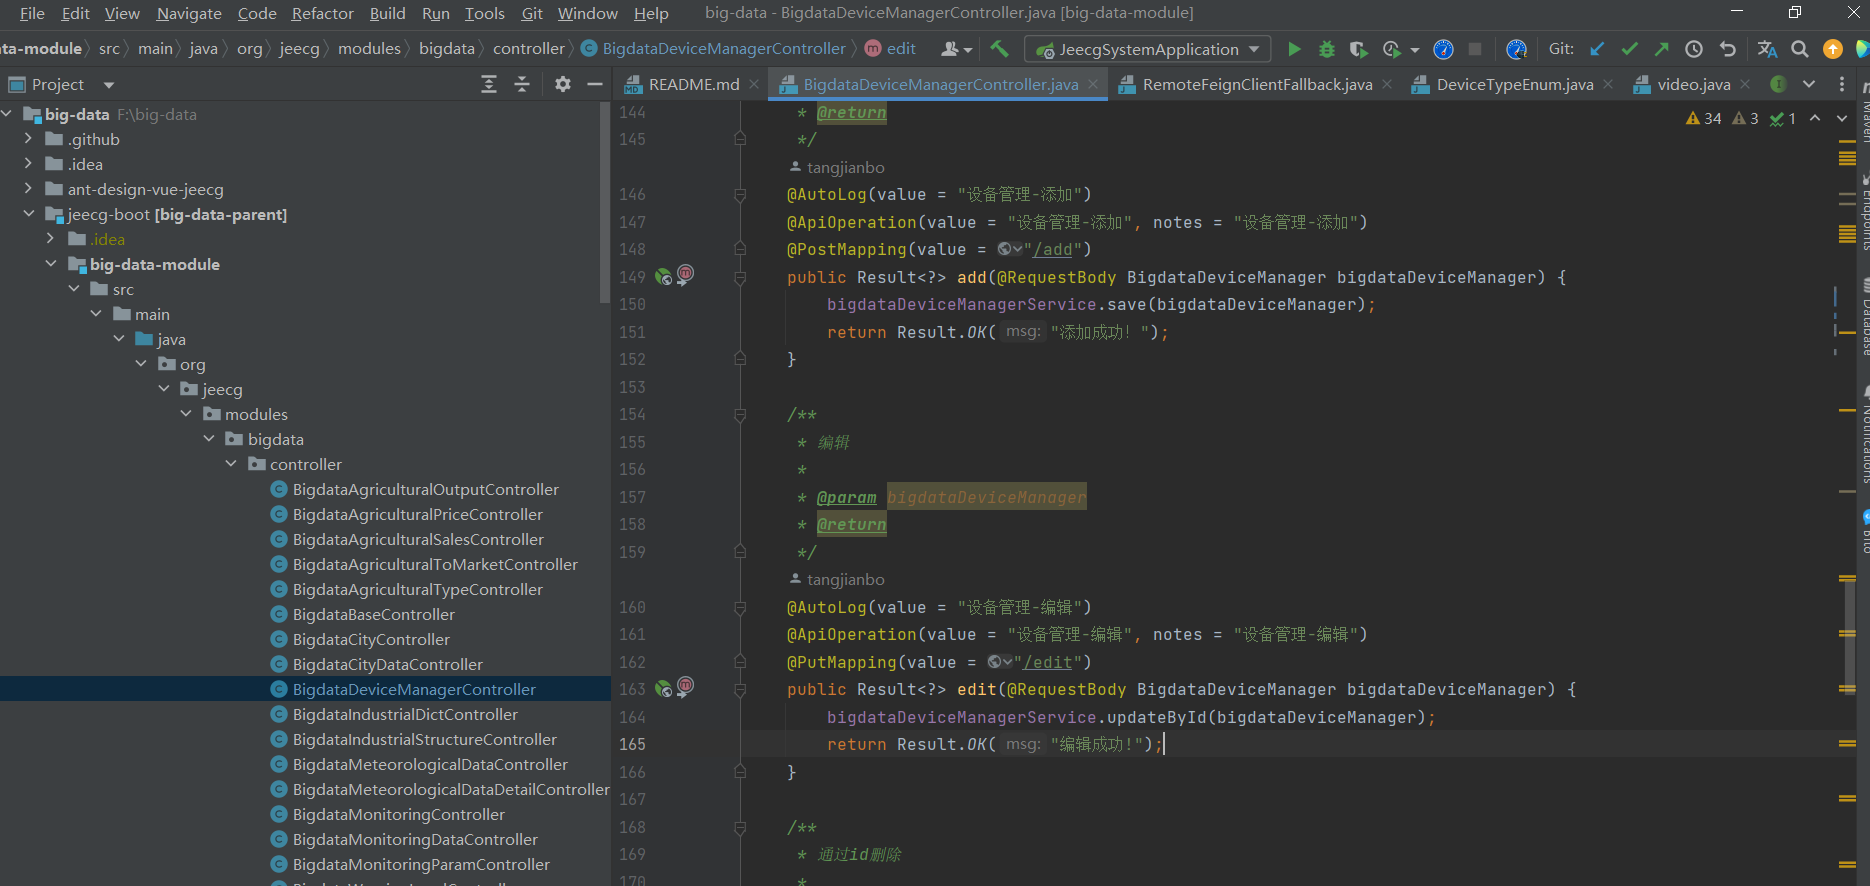Collapse the big-data-module node
1870x886 pixels.
pos(51,264)
